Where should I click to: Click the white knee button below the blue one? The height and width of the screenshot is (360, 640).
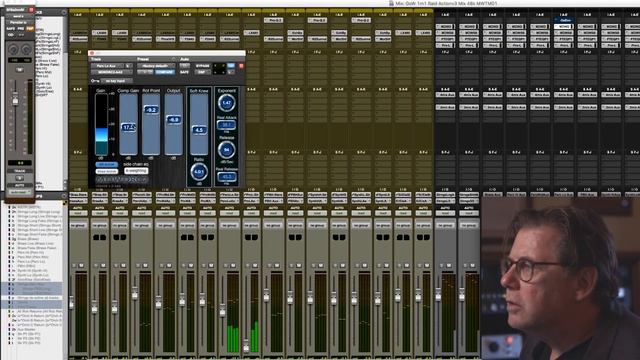[x=107, y=171]
